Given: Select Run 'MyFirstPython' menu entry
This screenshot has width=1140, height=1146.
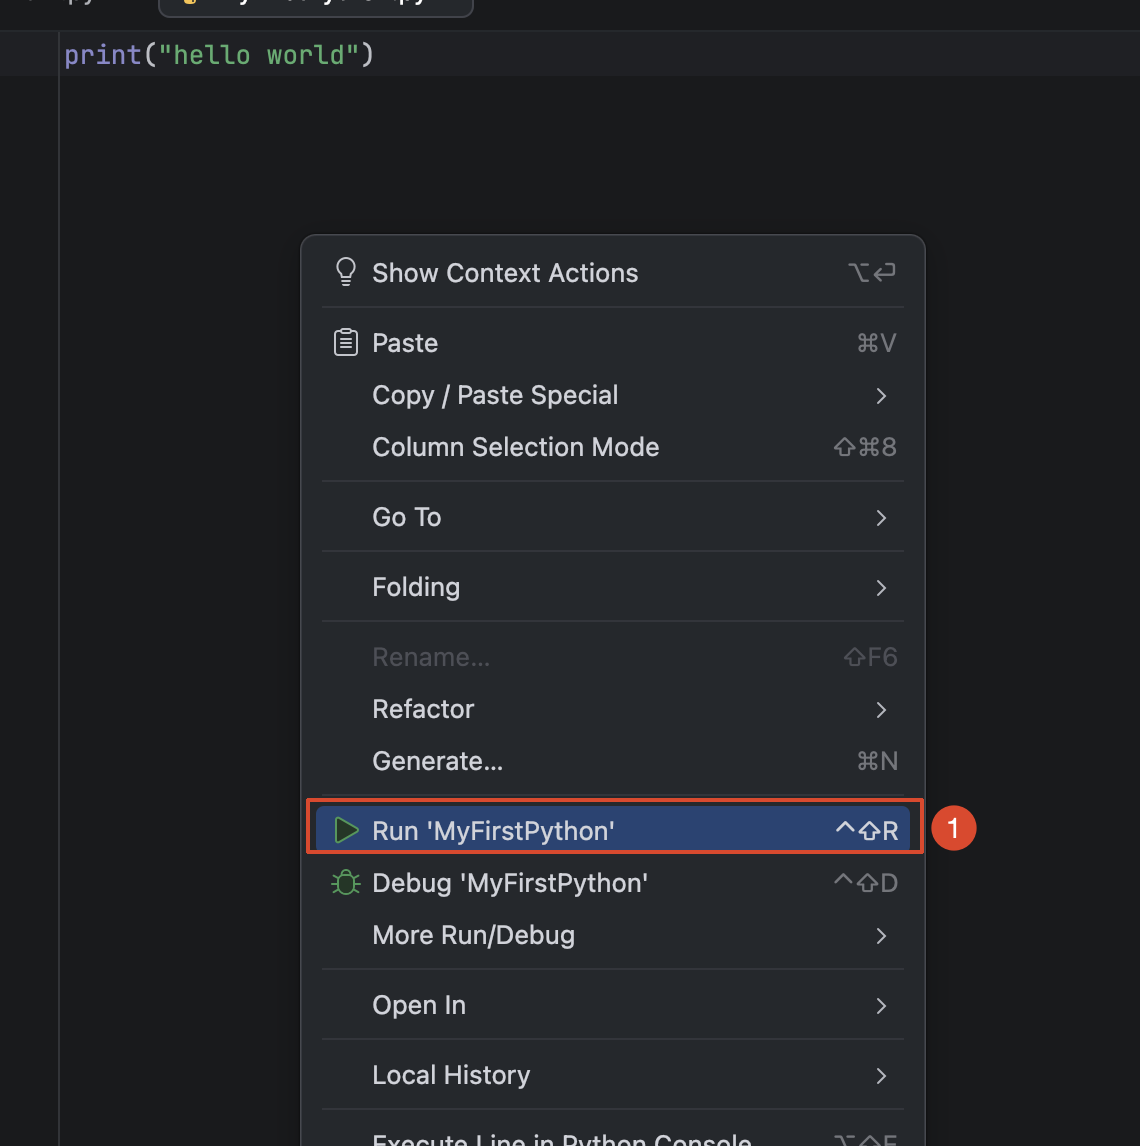Looking at the screenshot, I should (612, 830).
